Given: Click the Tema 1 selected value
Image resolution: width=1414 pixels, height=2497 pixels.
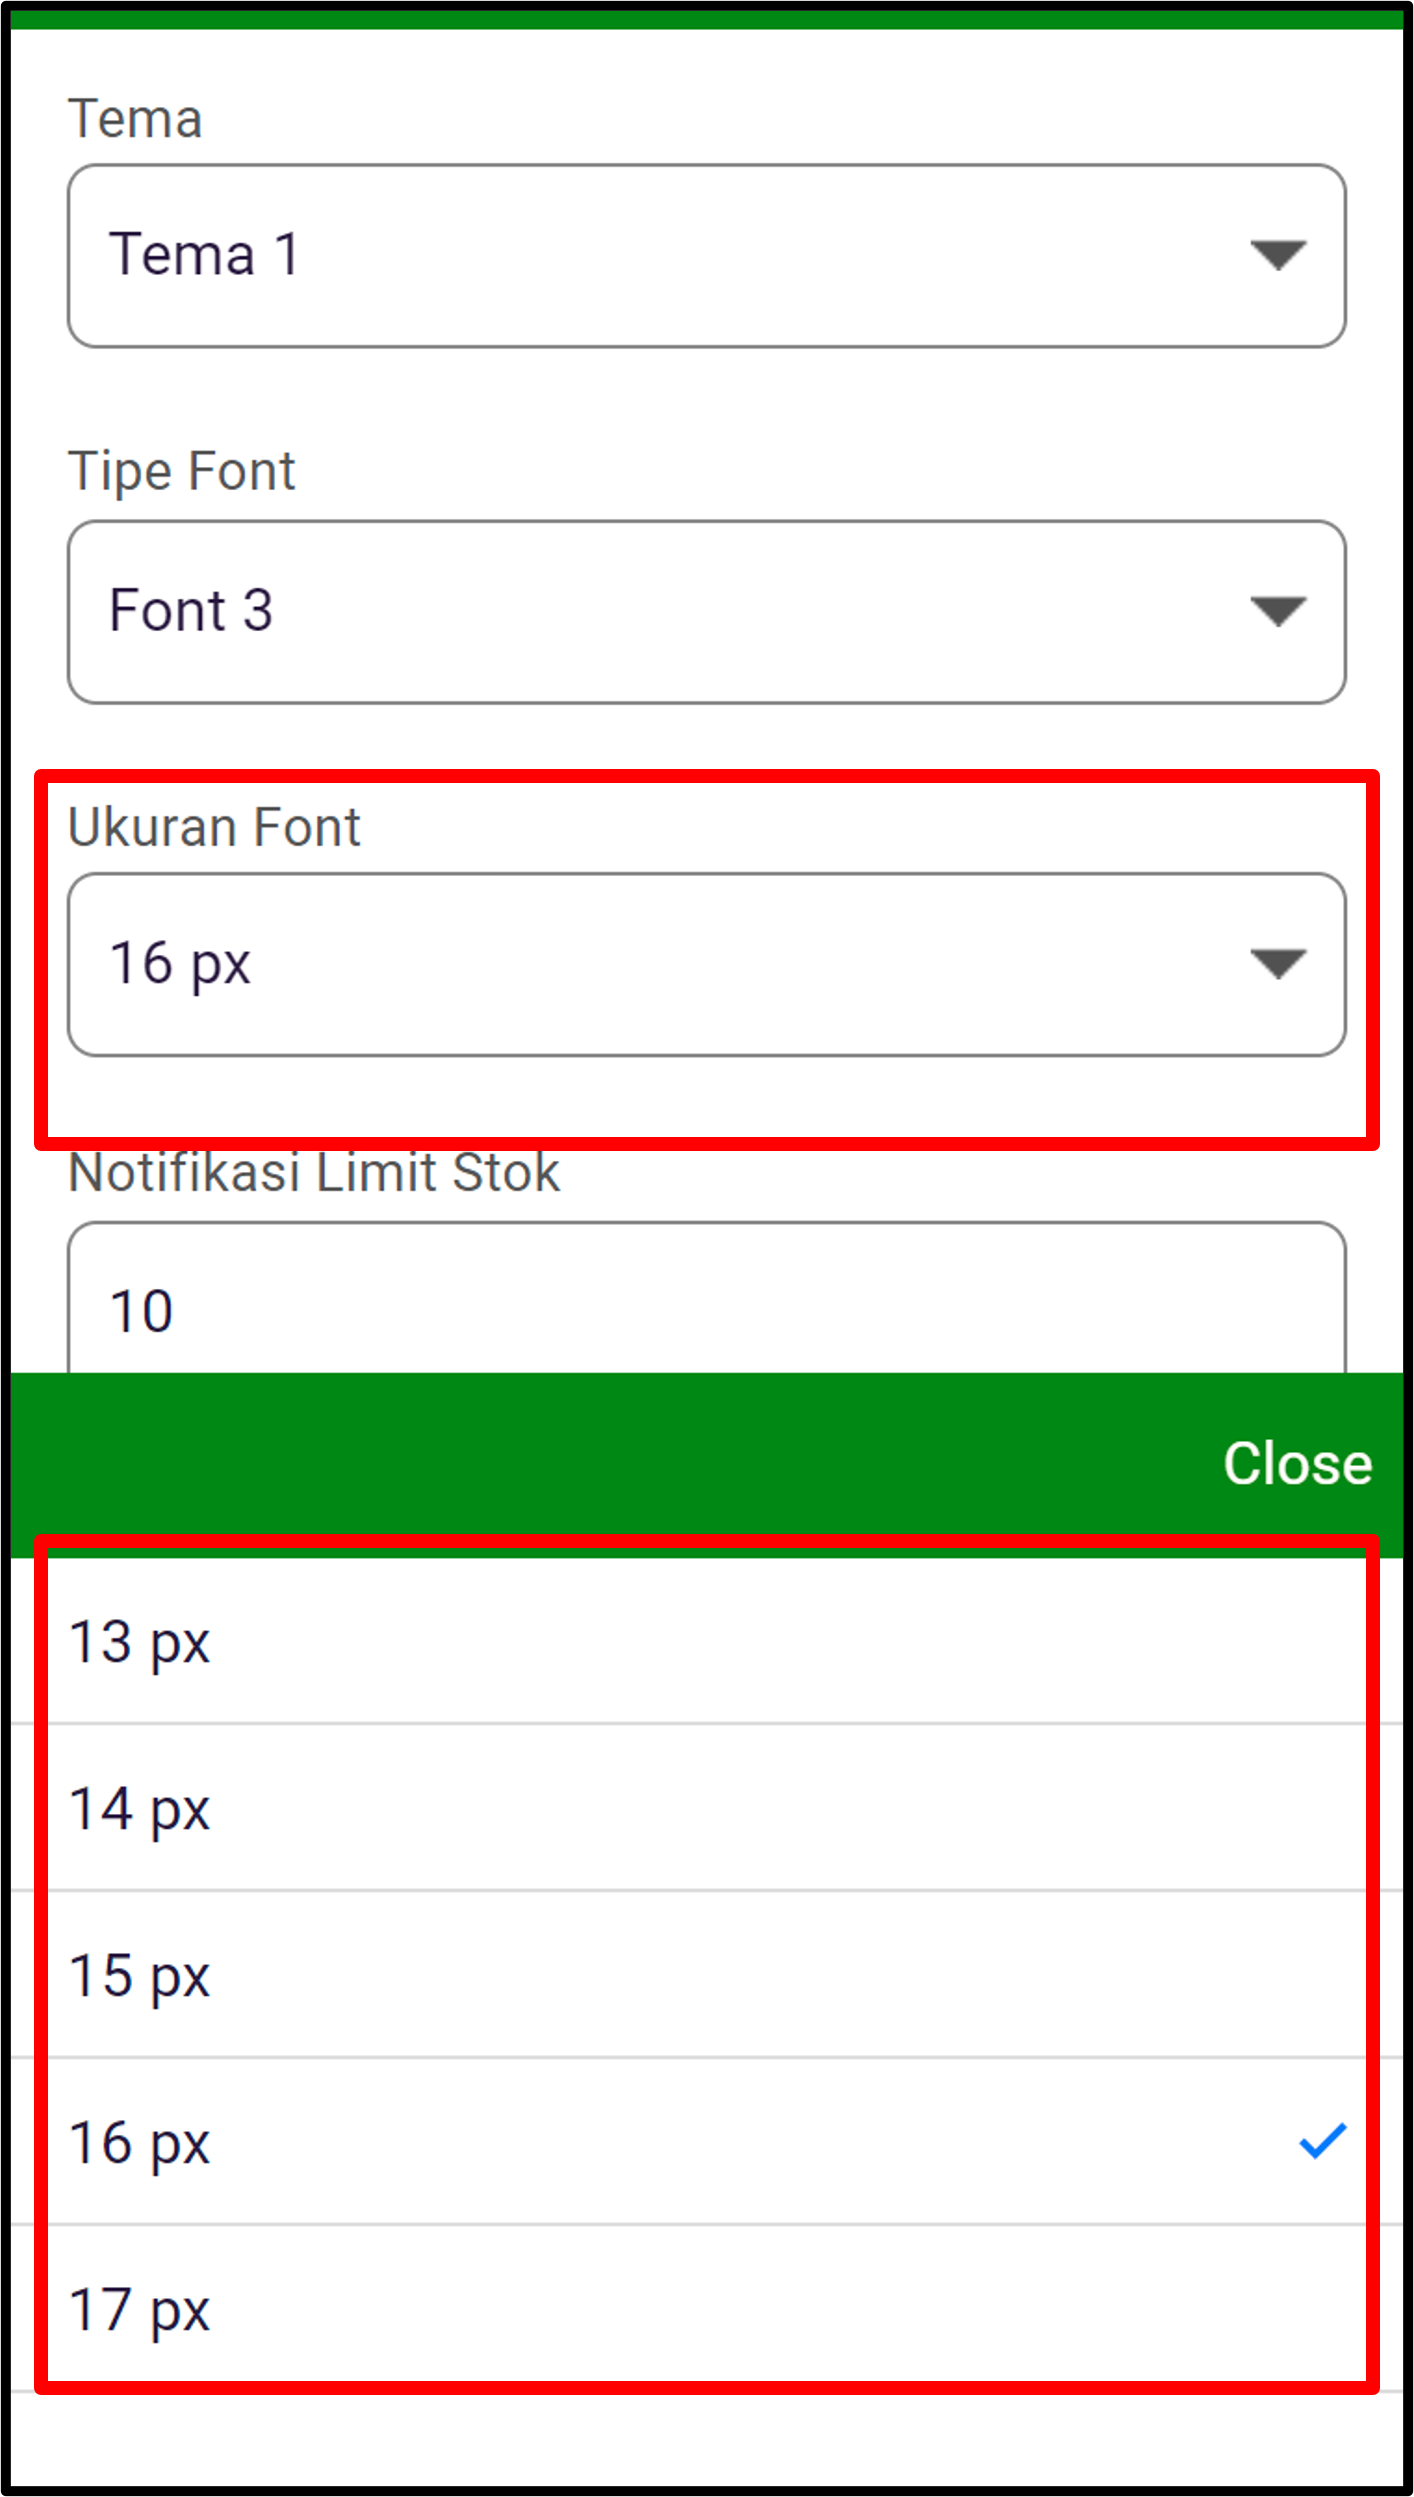Looking at the screenshot, I should (204, 253).
